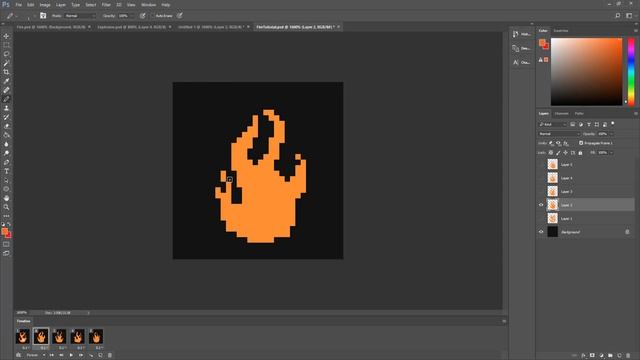Toggle lock transparent pixels

pos(551,153)
